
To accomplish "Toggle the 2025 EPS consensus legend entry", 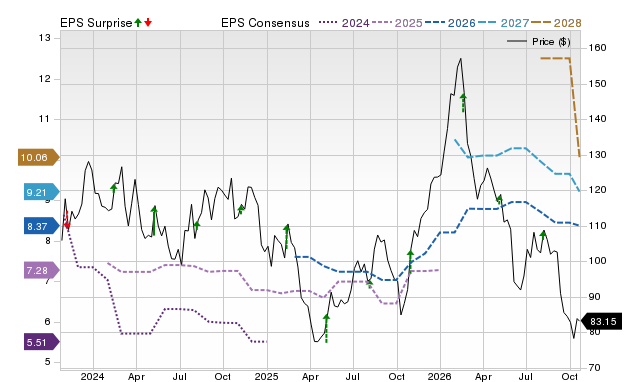I will click(x=397, y=23).
